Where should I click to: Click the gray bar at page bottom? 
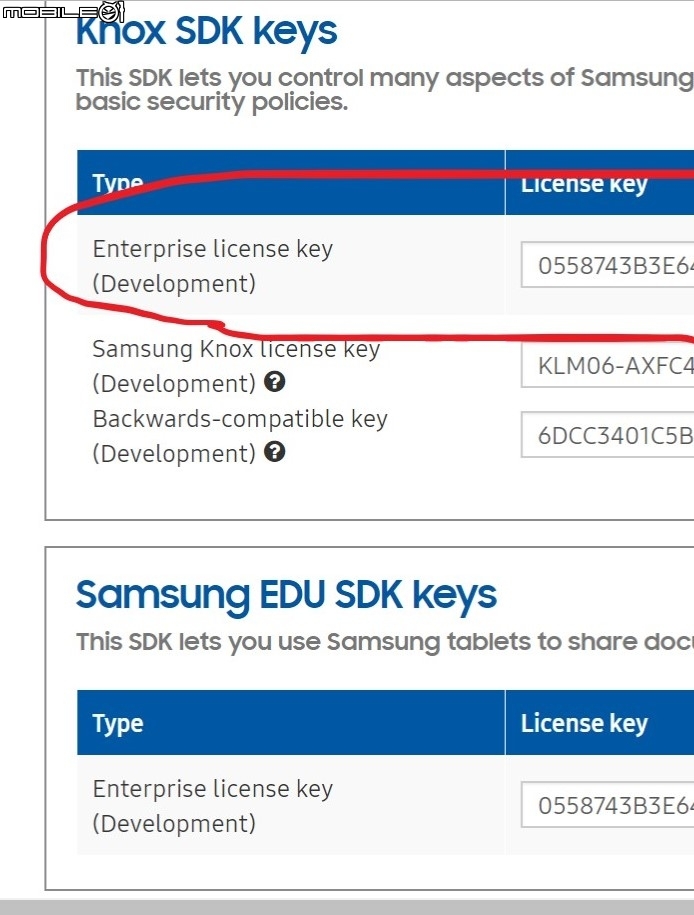tap(347, 907)
